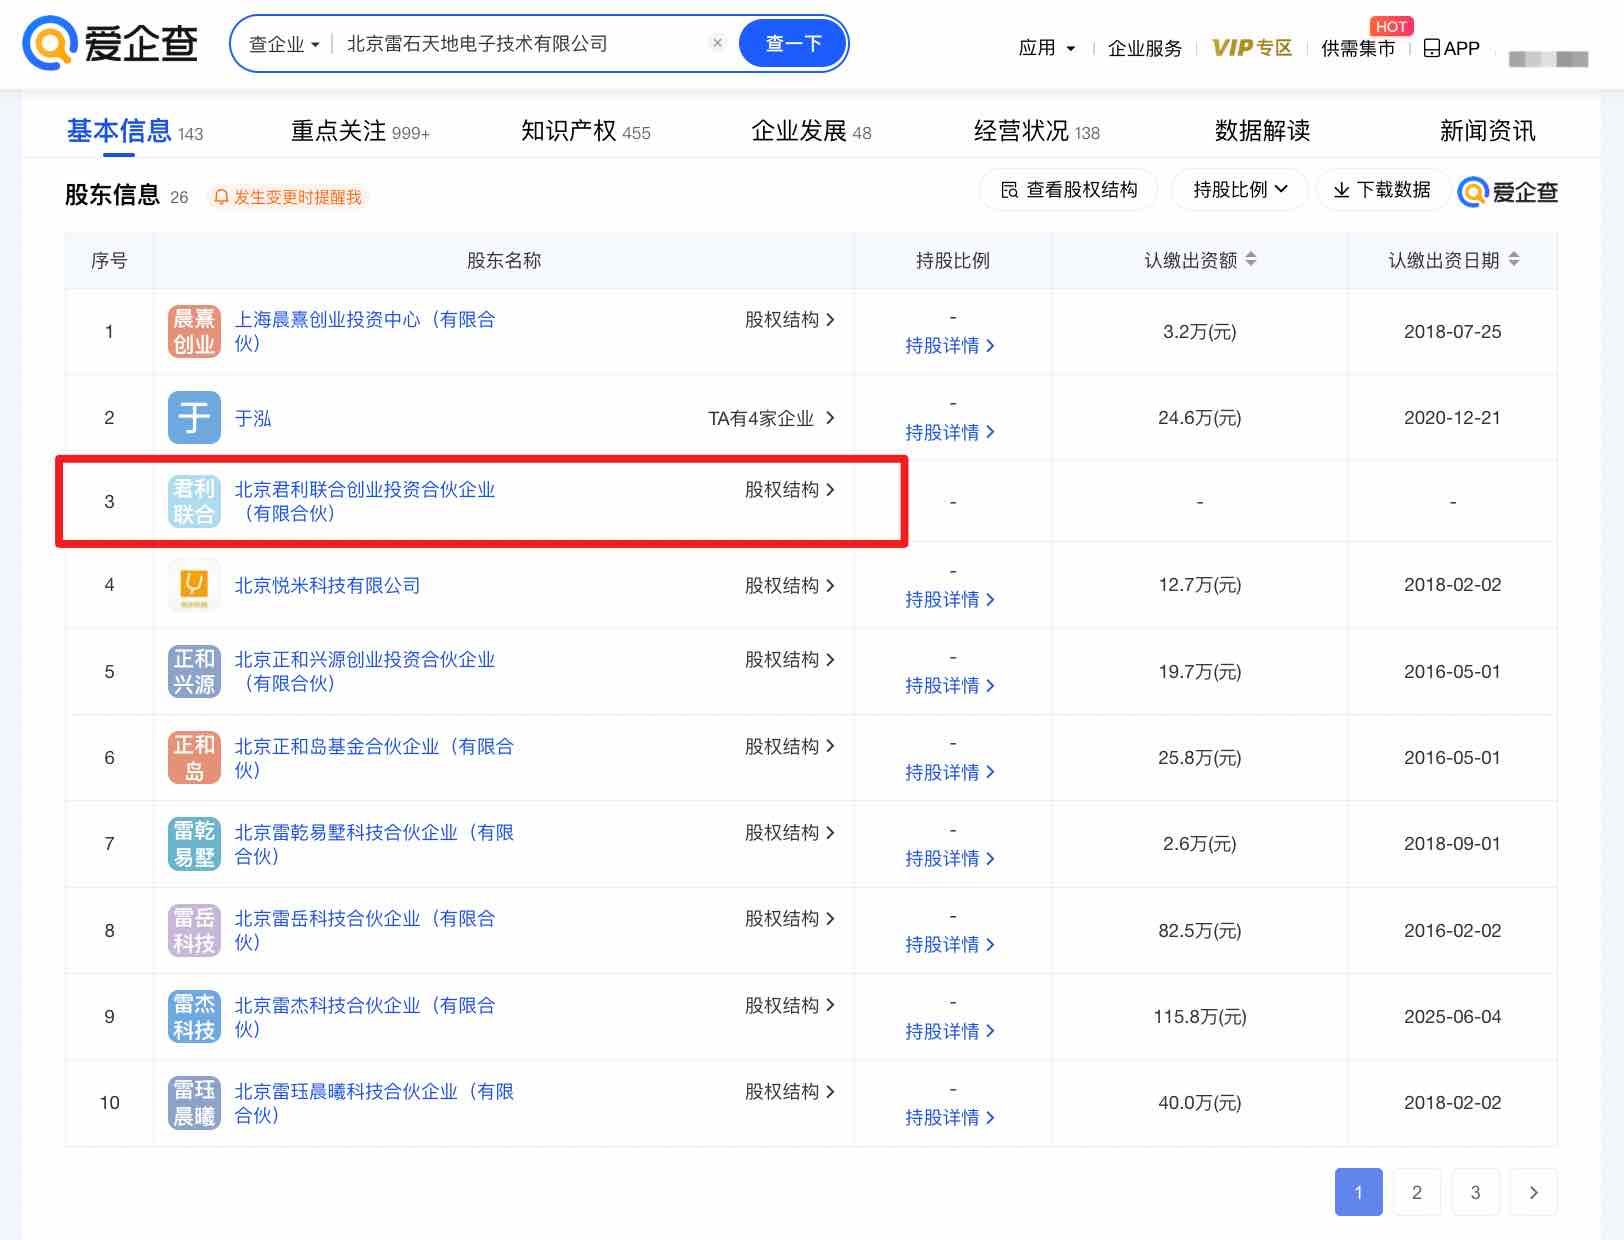This screenshot has height=1240, width=1624.
Task: Open 股权结构 for 北京君利联合
Action: (789, 490)
